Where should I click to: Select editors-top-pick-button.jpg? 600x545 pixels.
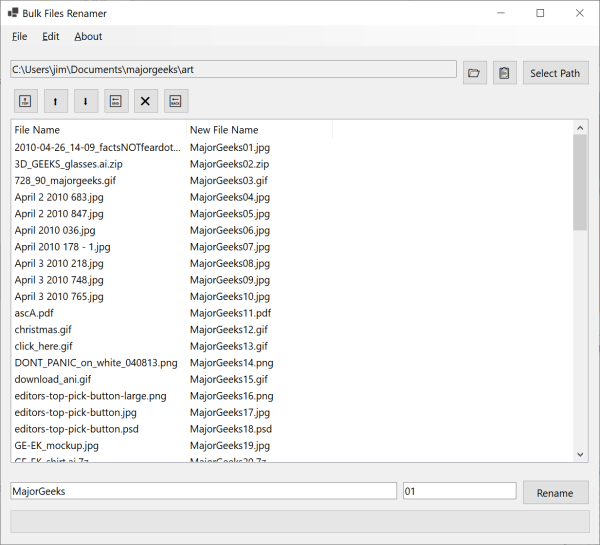pos(75,413)
